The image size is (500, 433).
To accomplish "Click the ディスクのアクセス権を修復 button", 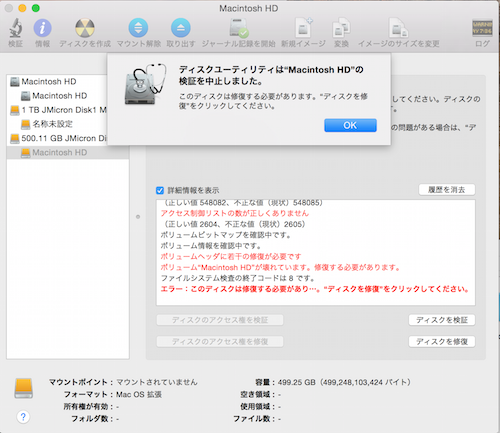I will tap(220, 342).
